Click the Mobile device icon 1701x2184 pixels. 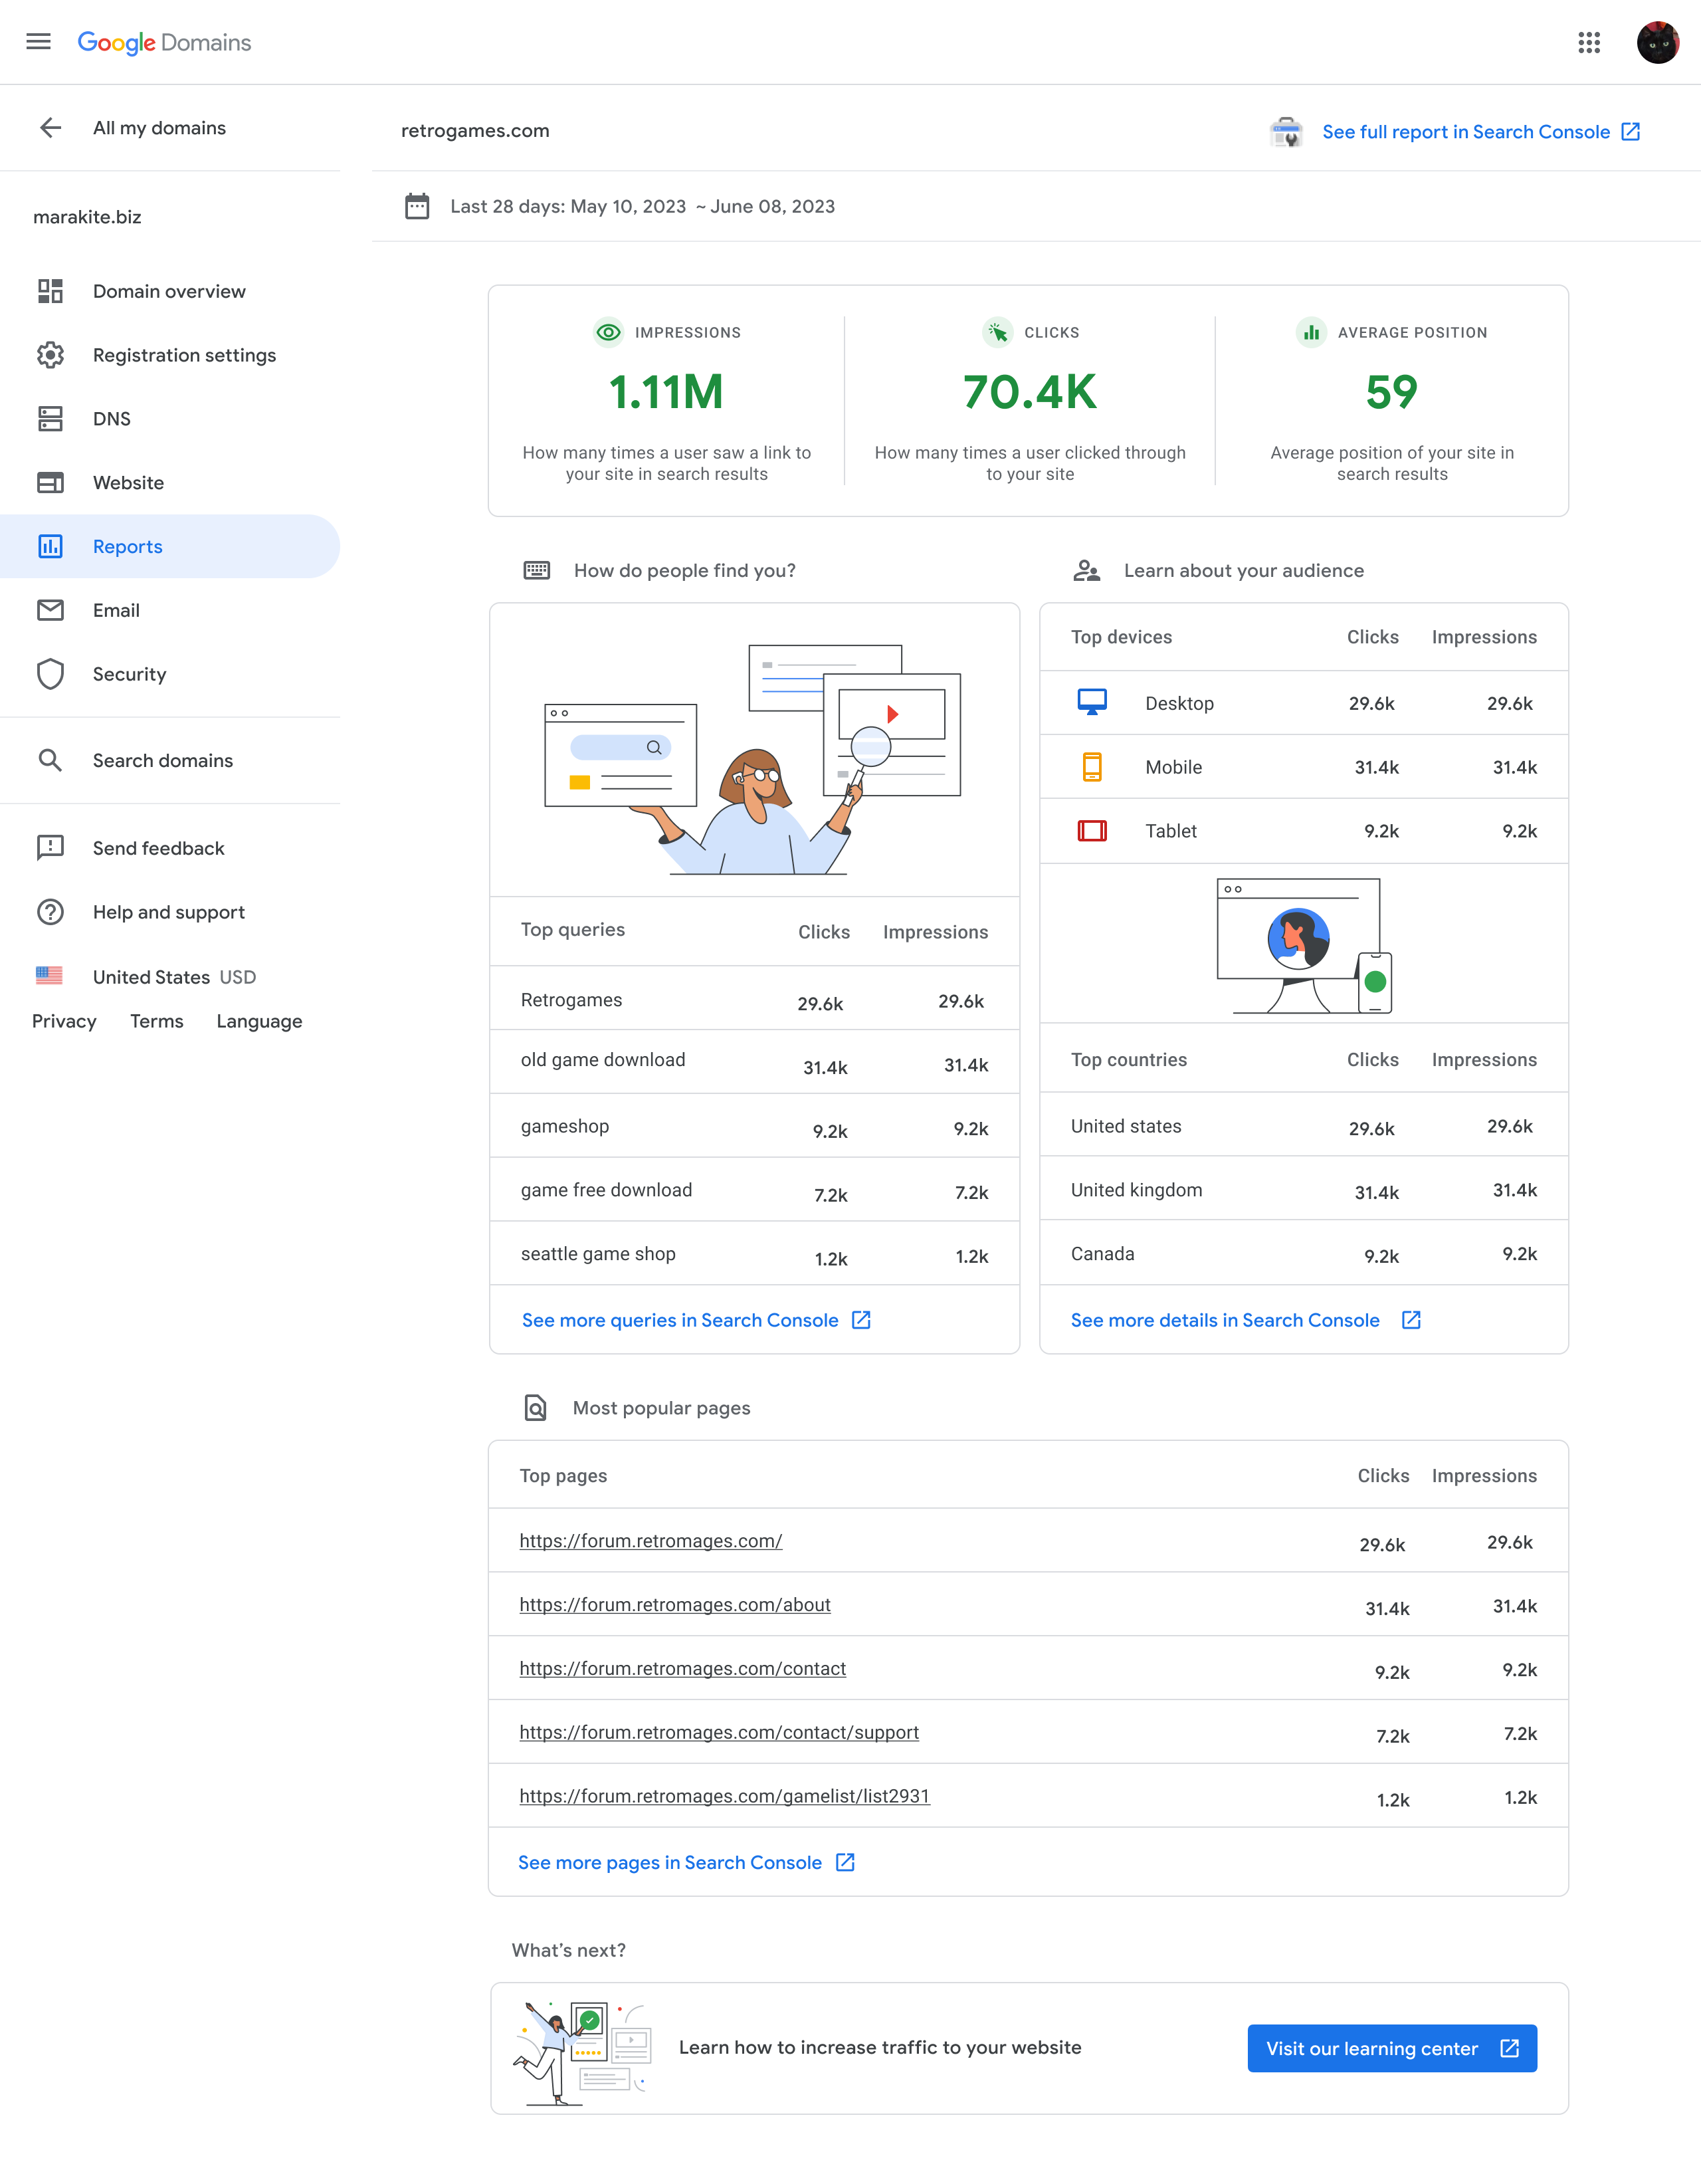pos(1092,767)
